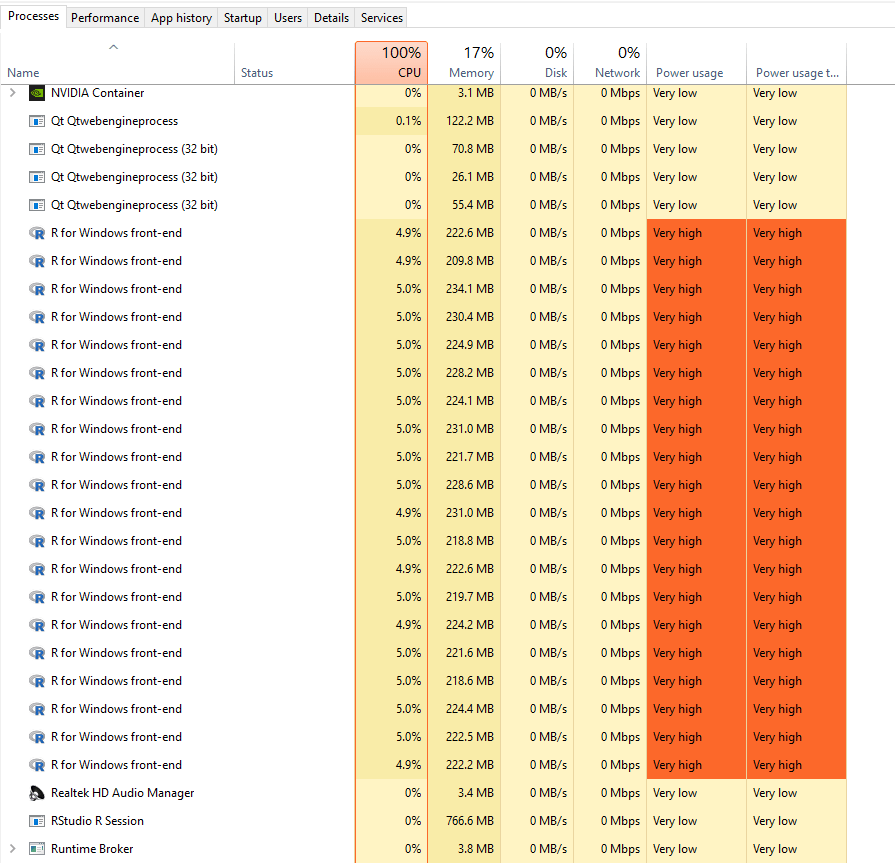Go to the Details tab
This screenshot has width=895, height=863.
click(x=331, y=17)
